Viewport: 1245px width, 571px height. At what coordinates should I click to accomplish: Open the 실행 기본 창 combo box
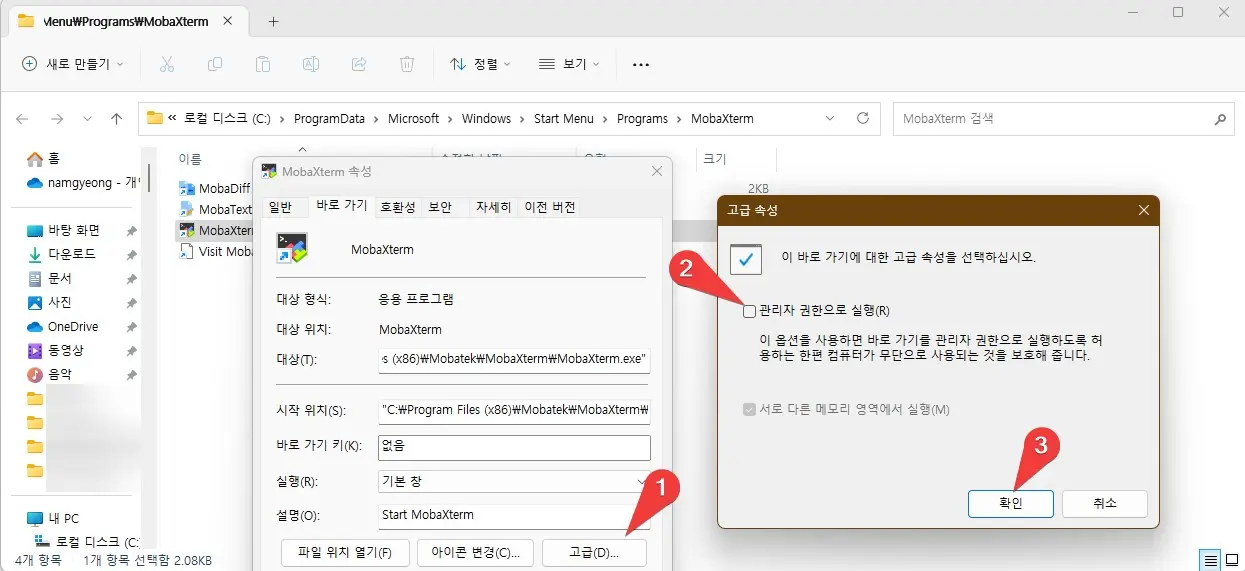(x=514, y=481)
